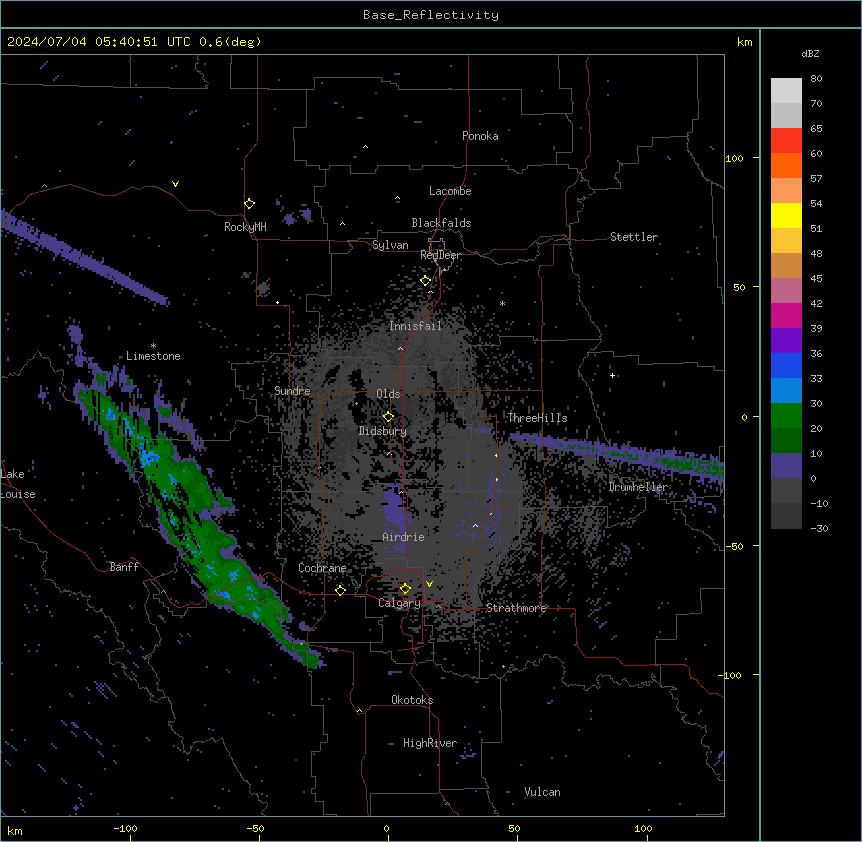Click the RedDeer label

[441, 255]
